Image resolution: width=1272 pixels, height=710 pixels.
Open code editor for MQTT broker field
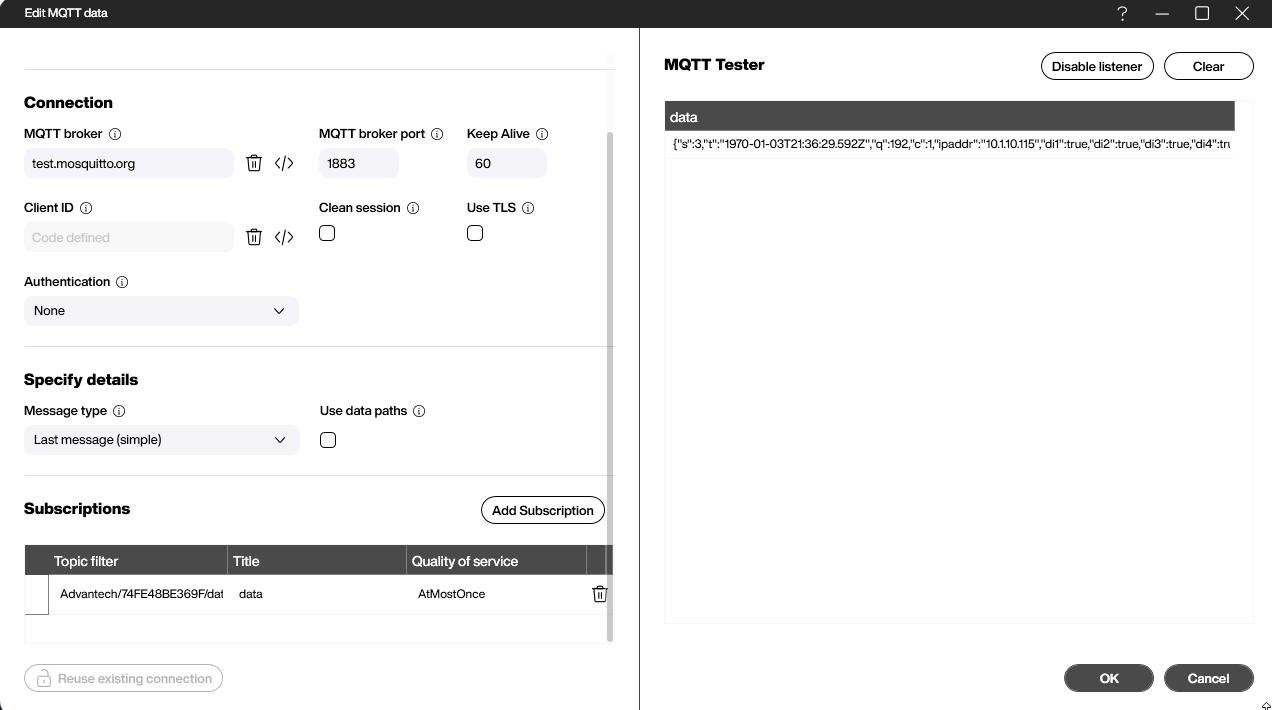click(284, 162)
